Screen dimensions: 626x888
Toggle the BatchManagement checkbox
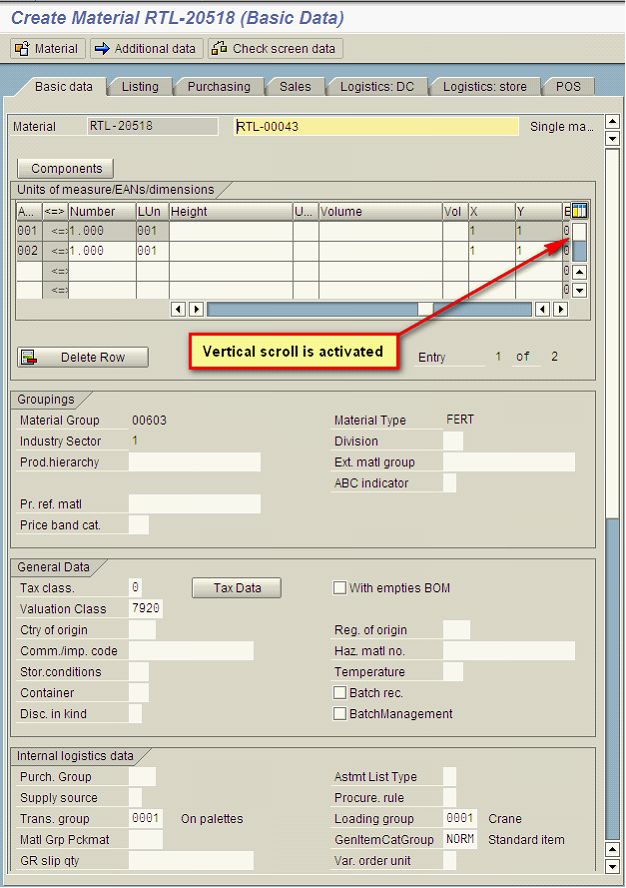pyautogui.click(x=340, y=714)
